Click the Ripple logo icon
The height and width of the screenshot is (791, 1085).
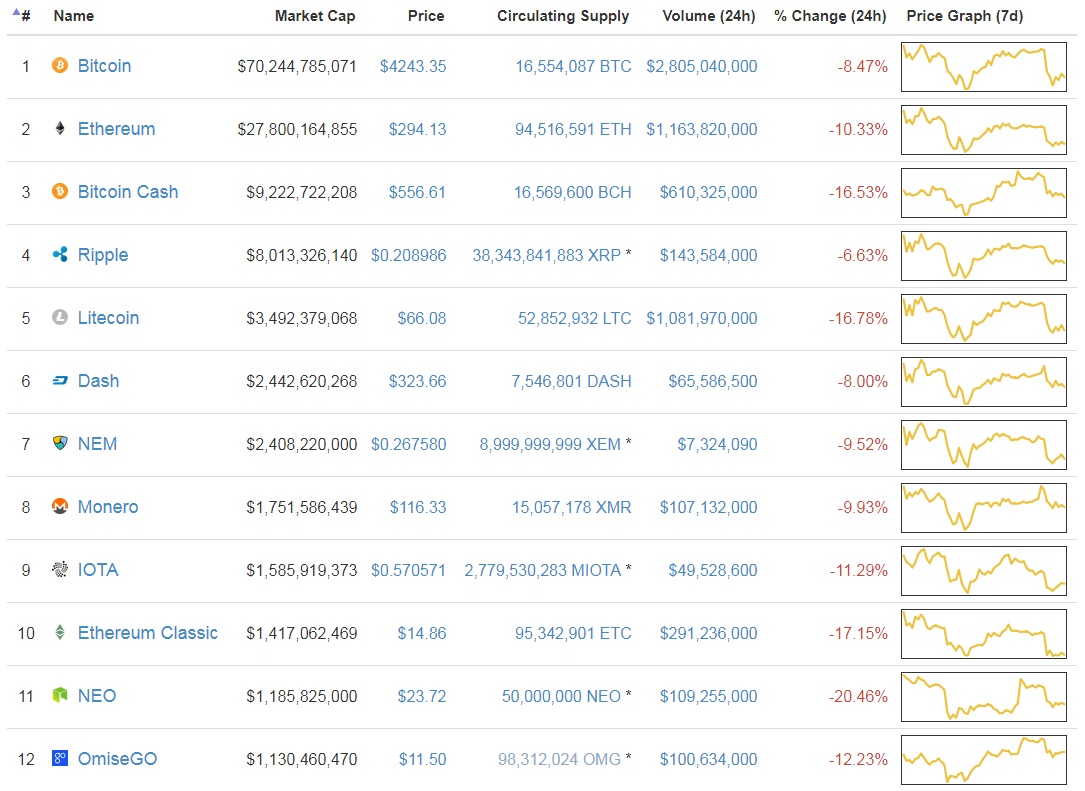(60, 255)
